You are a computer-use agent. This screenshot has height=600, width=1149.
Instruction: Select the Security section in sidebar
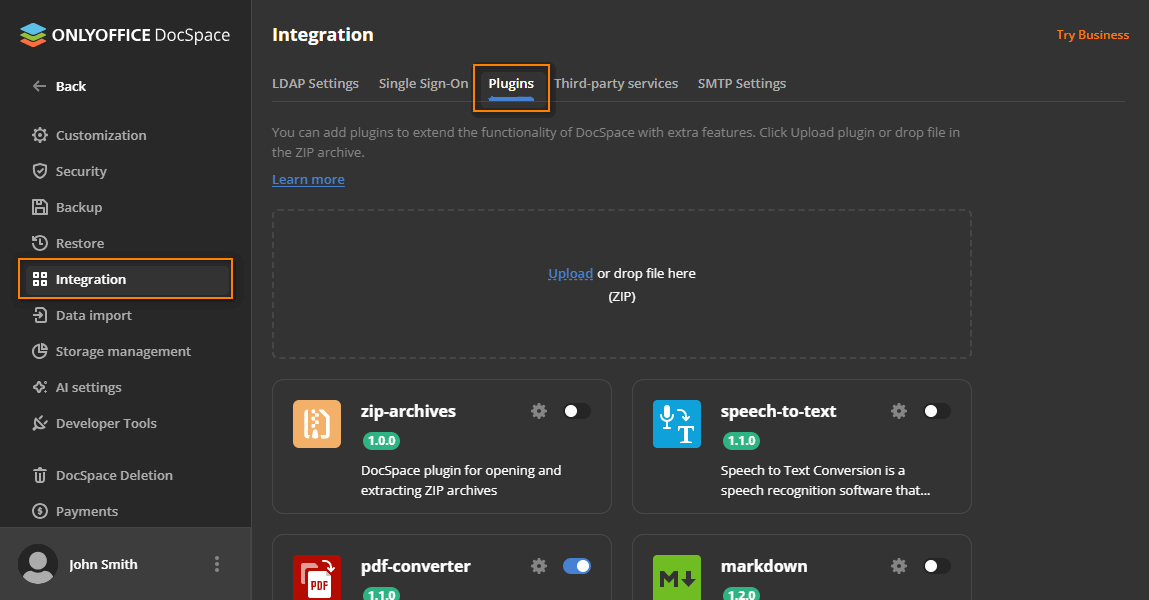pos(80,170)
